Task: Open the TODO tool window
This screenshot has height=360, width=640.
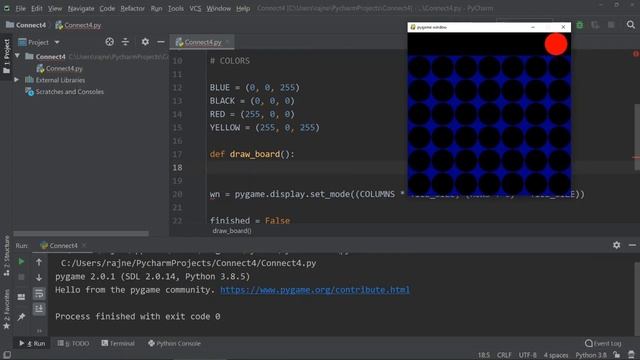Action: [x=73, y=343]
